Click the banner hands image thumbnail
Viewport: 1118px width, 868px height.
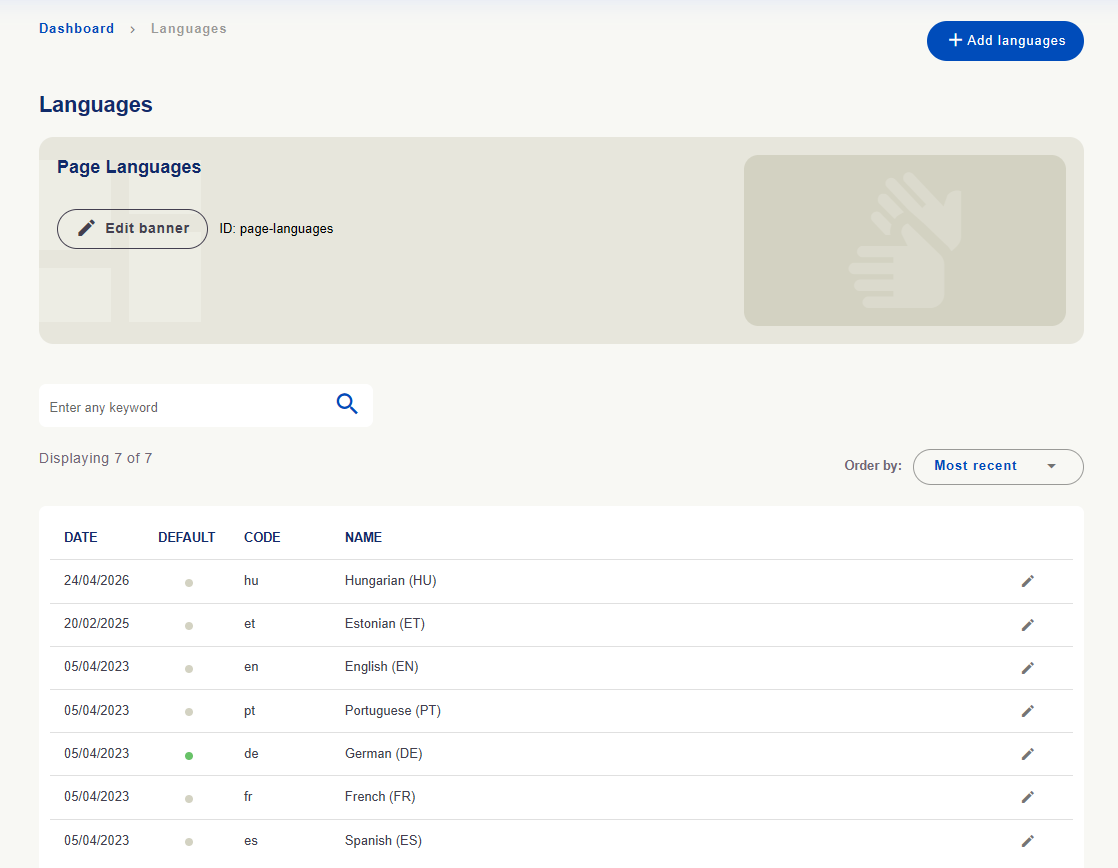[904, 240]
